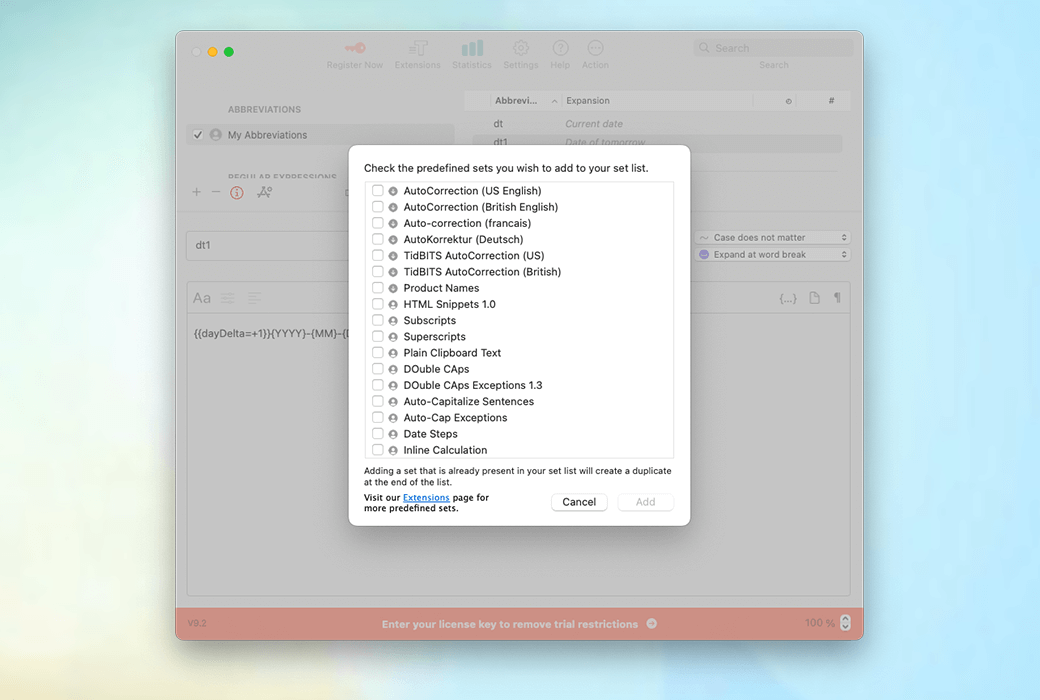This screenshot has height=700, width=1040.
Task: Click the Register Now key icon
Action: click(x=354, y=48)
